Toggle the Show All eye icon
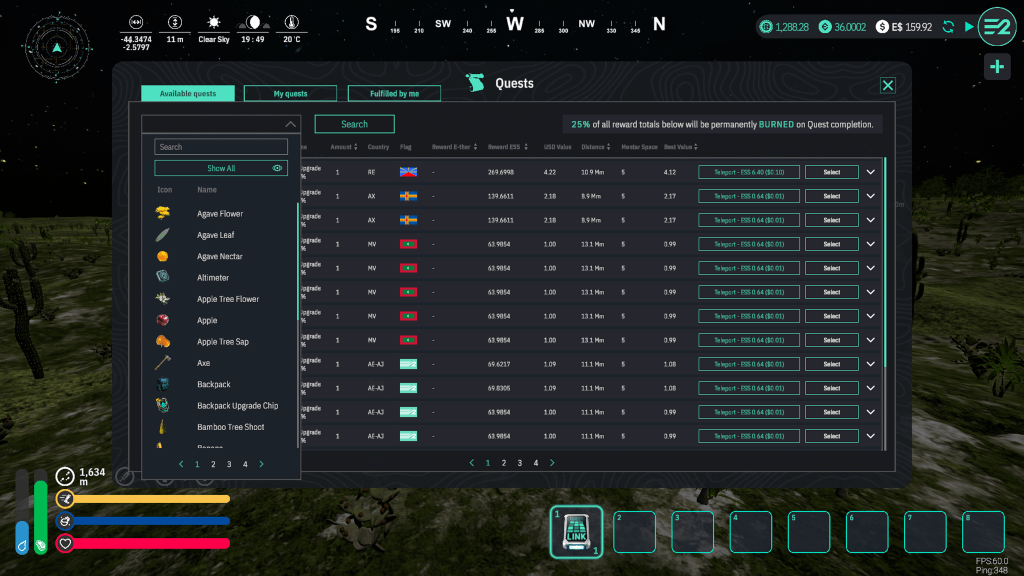The height and width of the screenshot is (576, 1024). click(x=277, y=168)
